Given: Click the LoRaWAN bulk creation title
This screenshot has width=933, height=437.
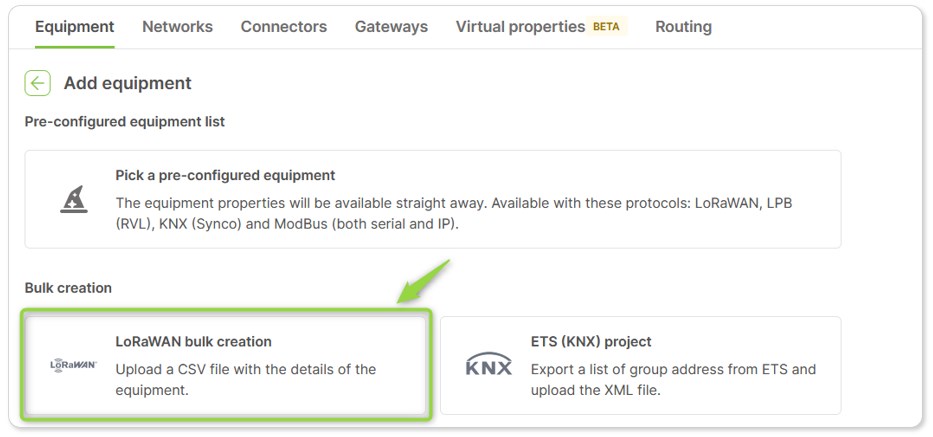Looking at the screenshot, I should (x=193, y=342).
